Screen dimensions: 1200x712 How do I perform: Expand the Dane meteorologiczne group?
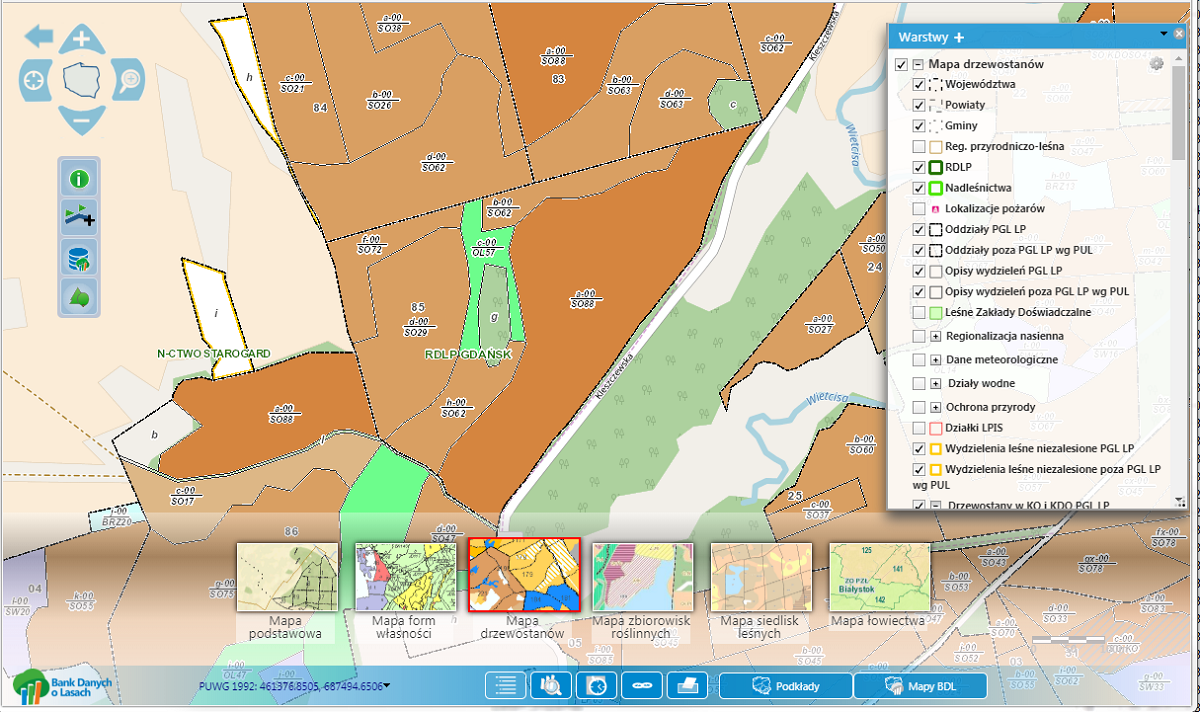(x=936, y=359)
